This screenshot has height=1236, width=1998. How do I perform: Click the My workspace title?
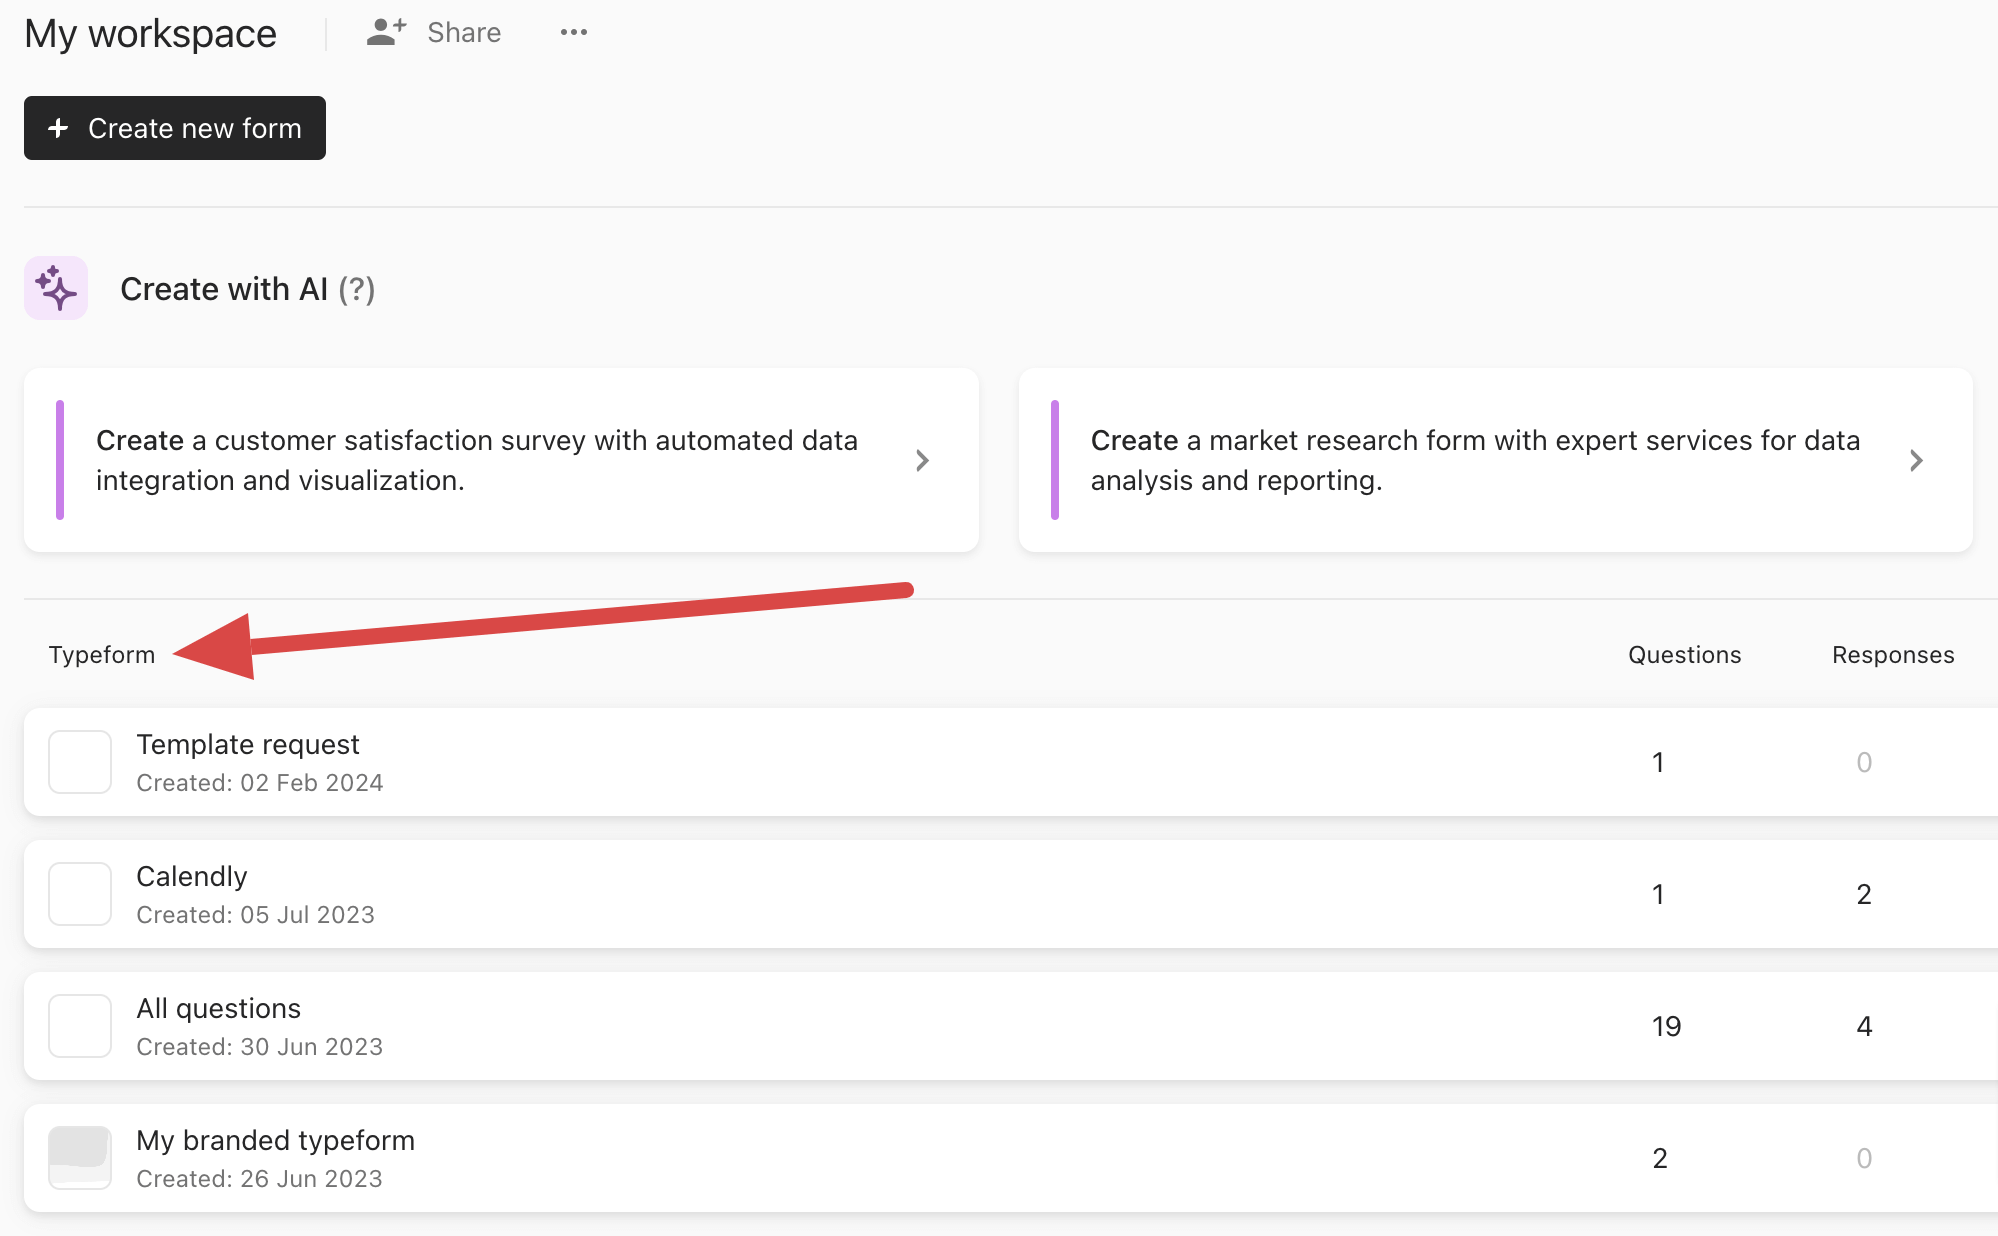150,34
